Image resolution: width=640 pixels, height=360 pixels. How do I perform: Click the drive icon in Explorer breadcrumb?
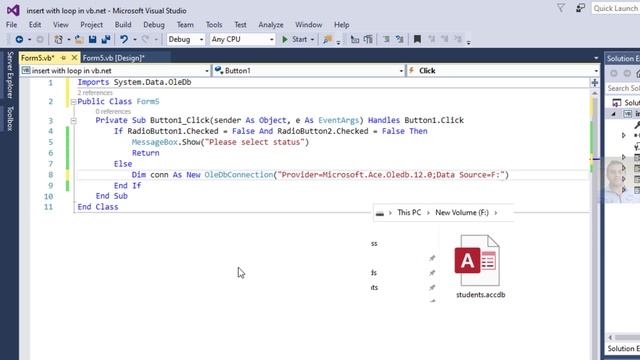pos(380,213)
